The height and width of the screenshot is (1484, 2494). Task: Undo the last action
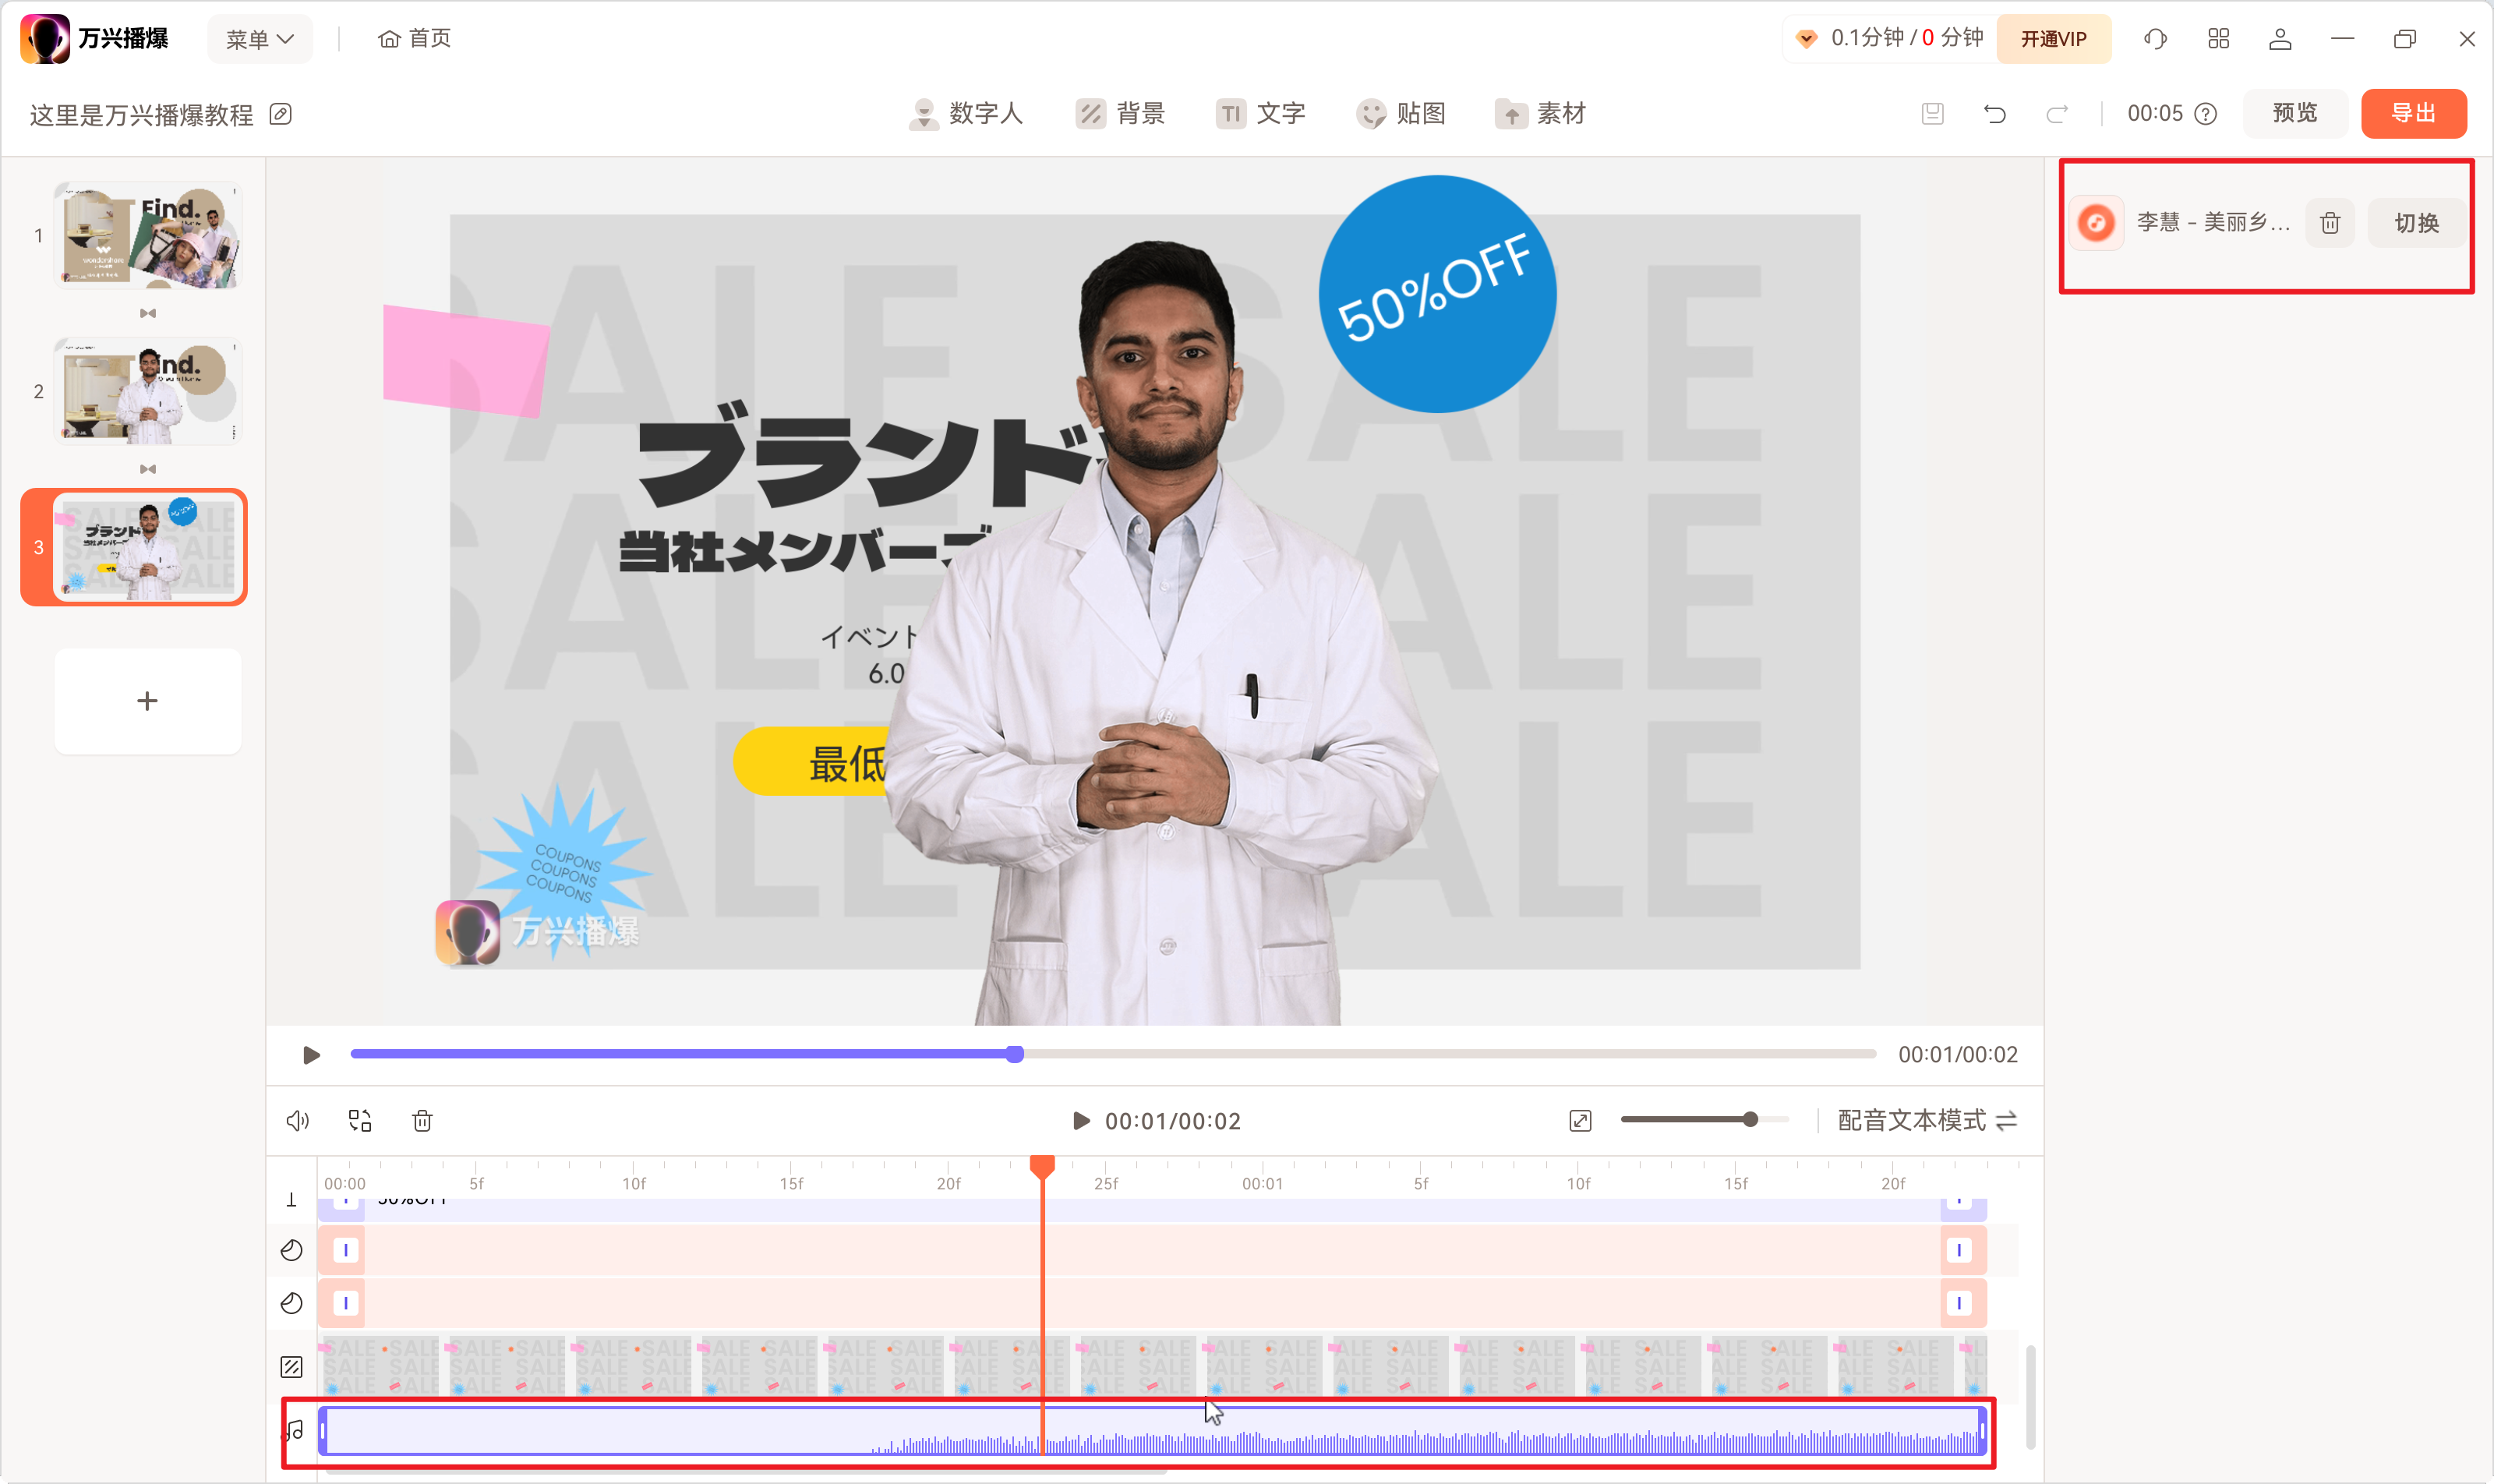click(1995, 114)
